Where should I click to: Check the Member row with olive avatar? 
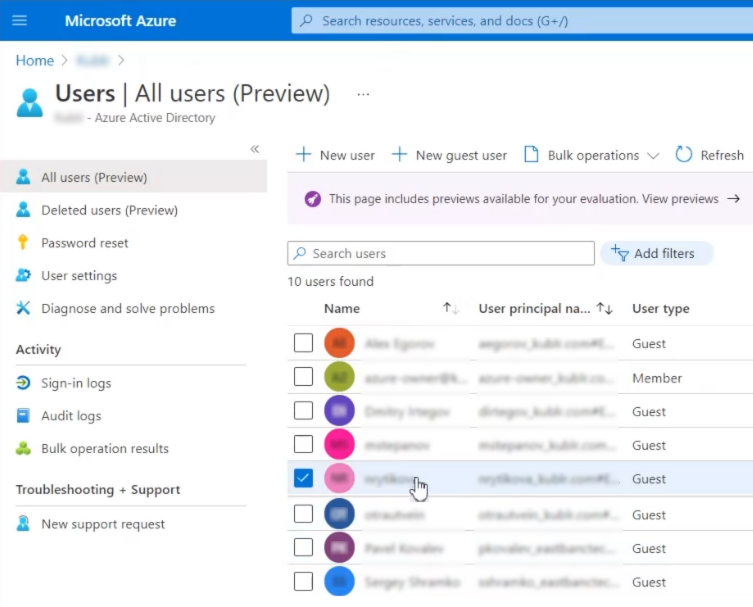(304, 376)
